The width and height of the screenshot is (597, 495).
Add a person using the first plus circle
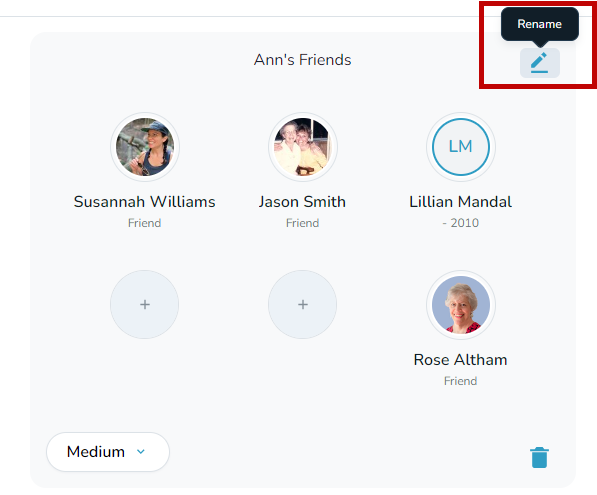144,305
